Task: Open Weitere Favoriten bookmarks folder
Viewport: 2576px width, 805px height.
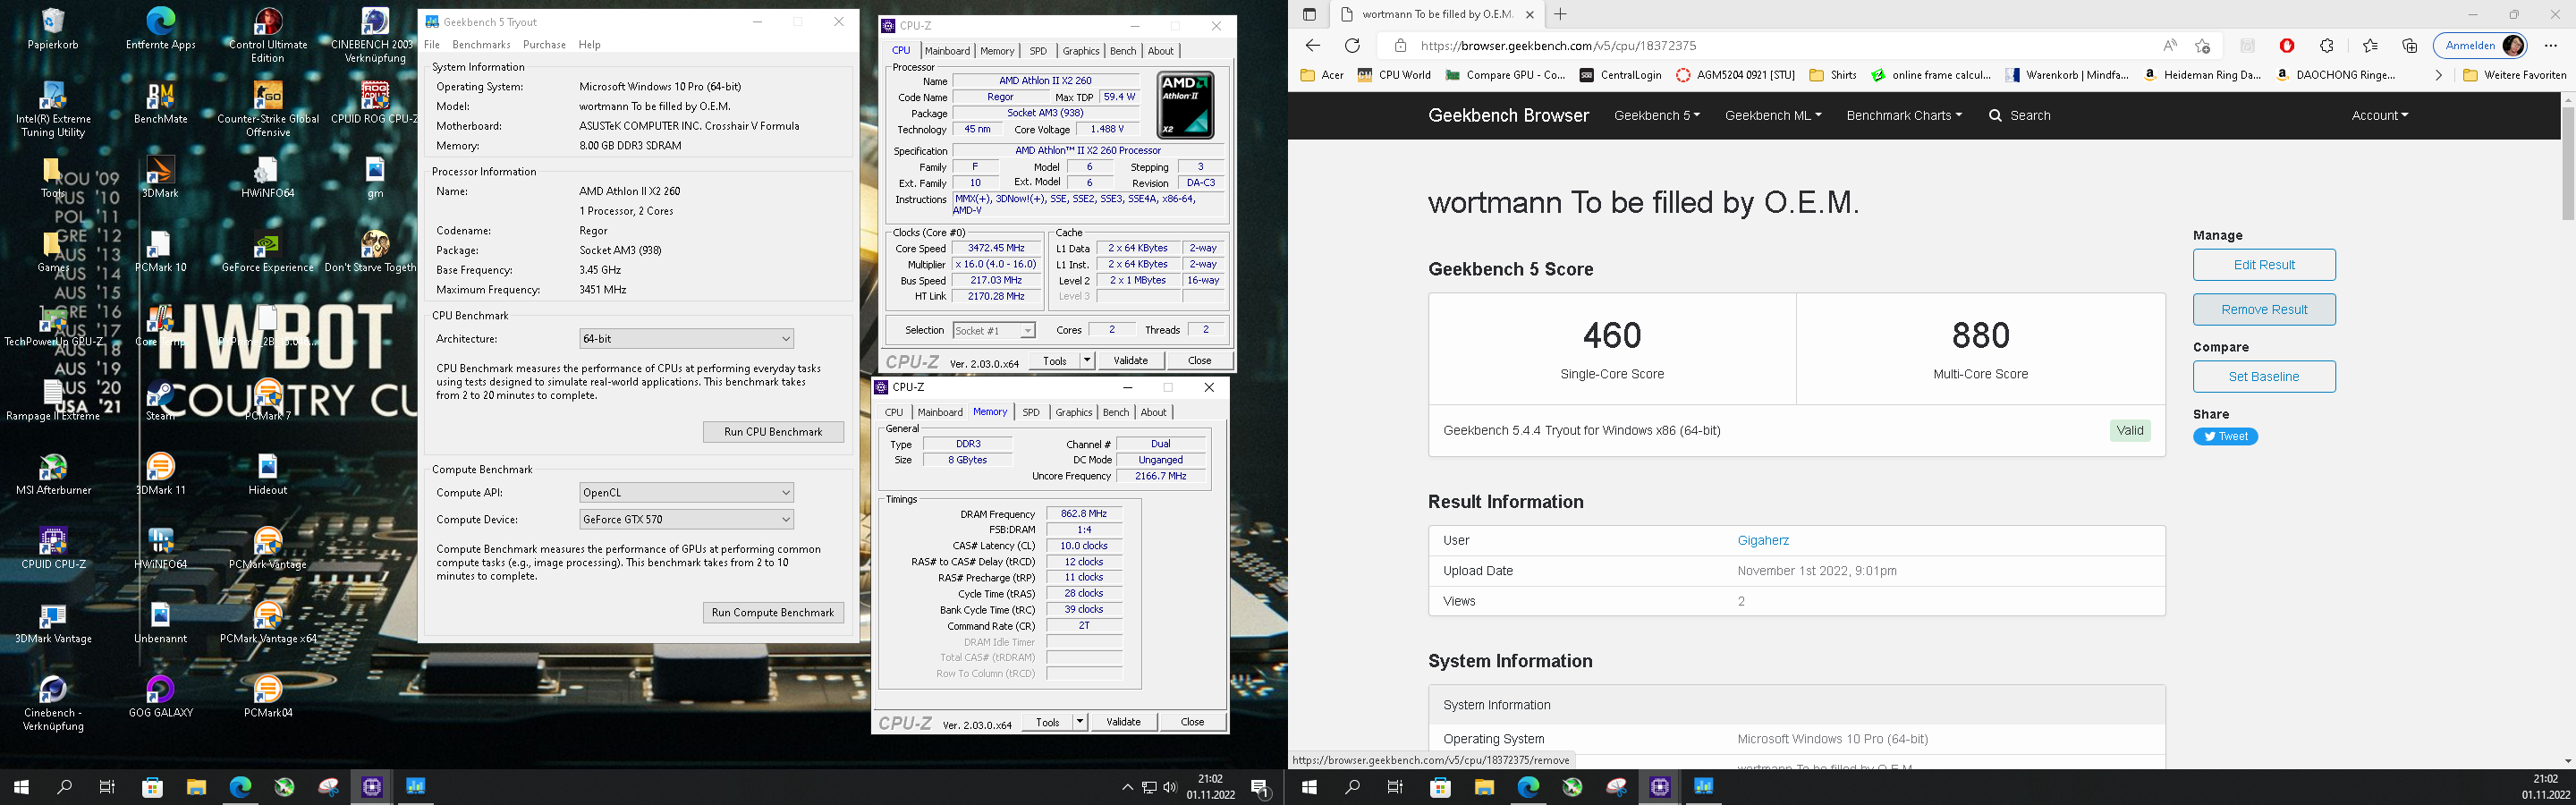Action: coord(2514,75)
